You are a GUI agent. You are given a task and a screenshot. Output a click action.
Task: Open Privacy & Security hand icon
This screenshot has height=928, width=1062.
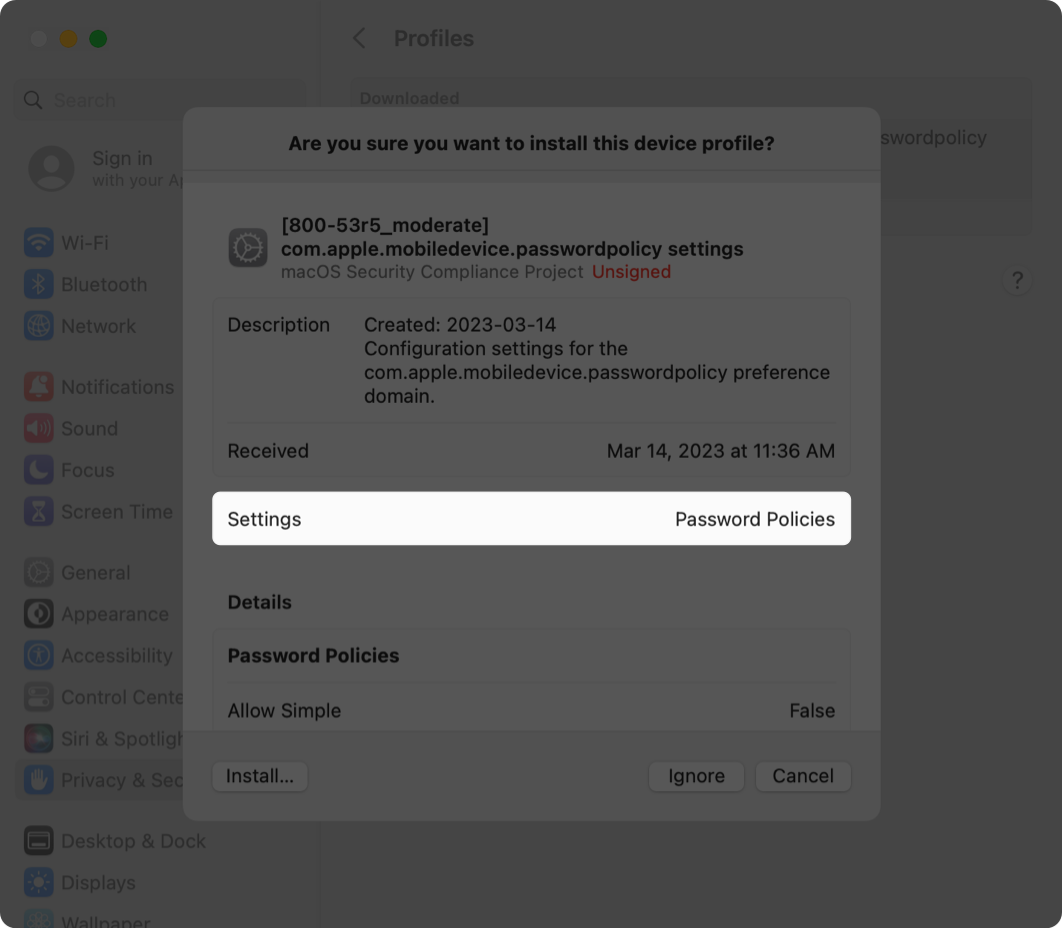tap(39, 780)
